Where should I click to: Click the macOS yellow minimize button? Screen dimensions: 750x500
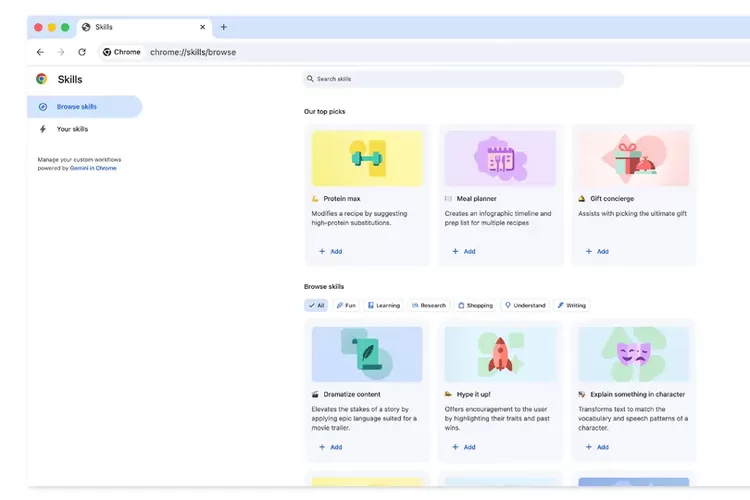pyautogui.click(x=52, y=27)
